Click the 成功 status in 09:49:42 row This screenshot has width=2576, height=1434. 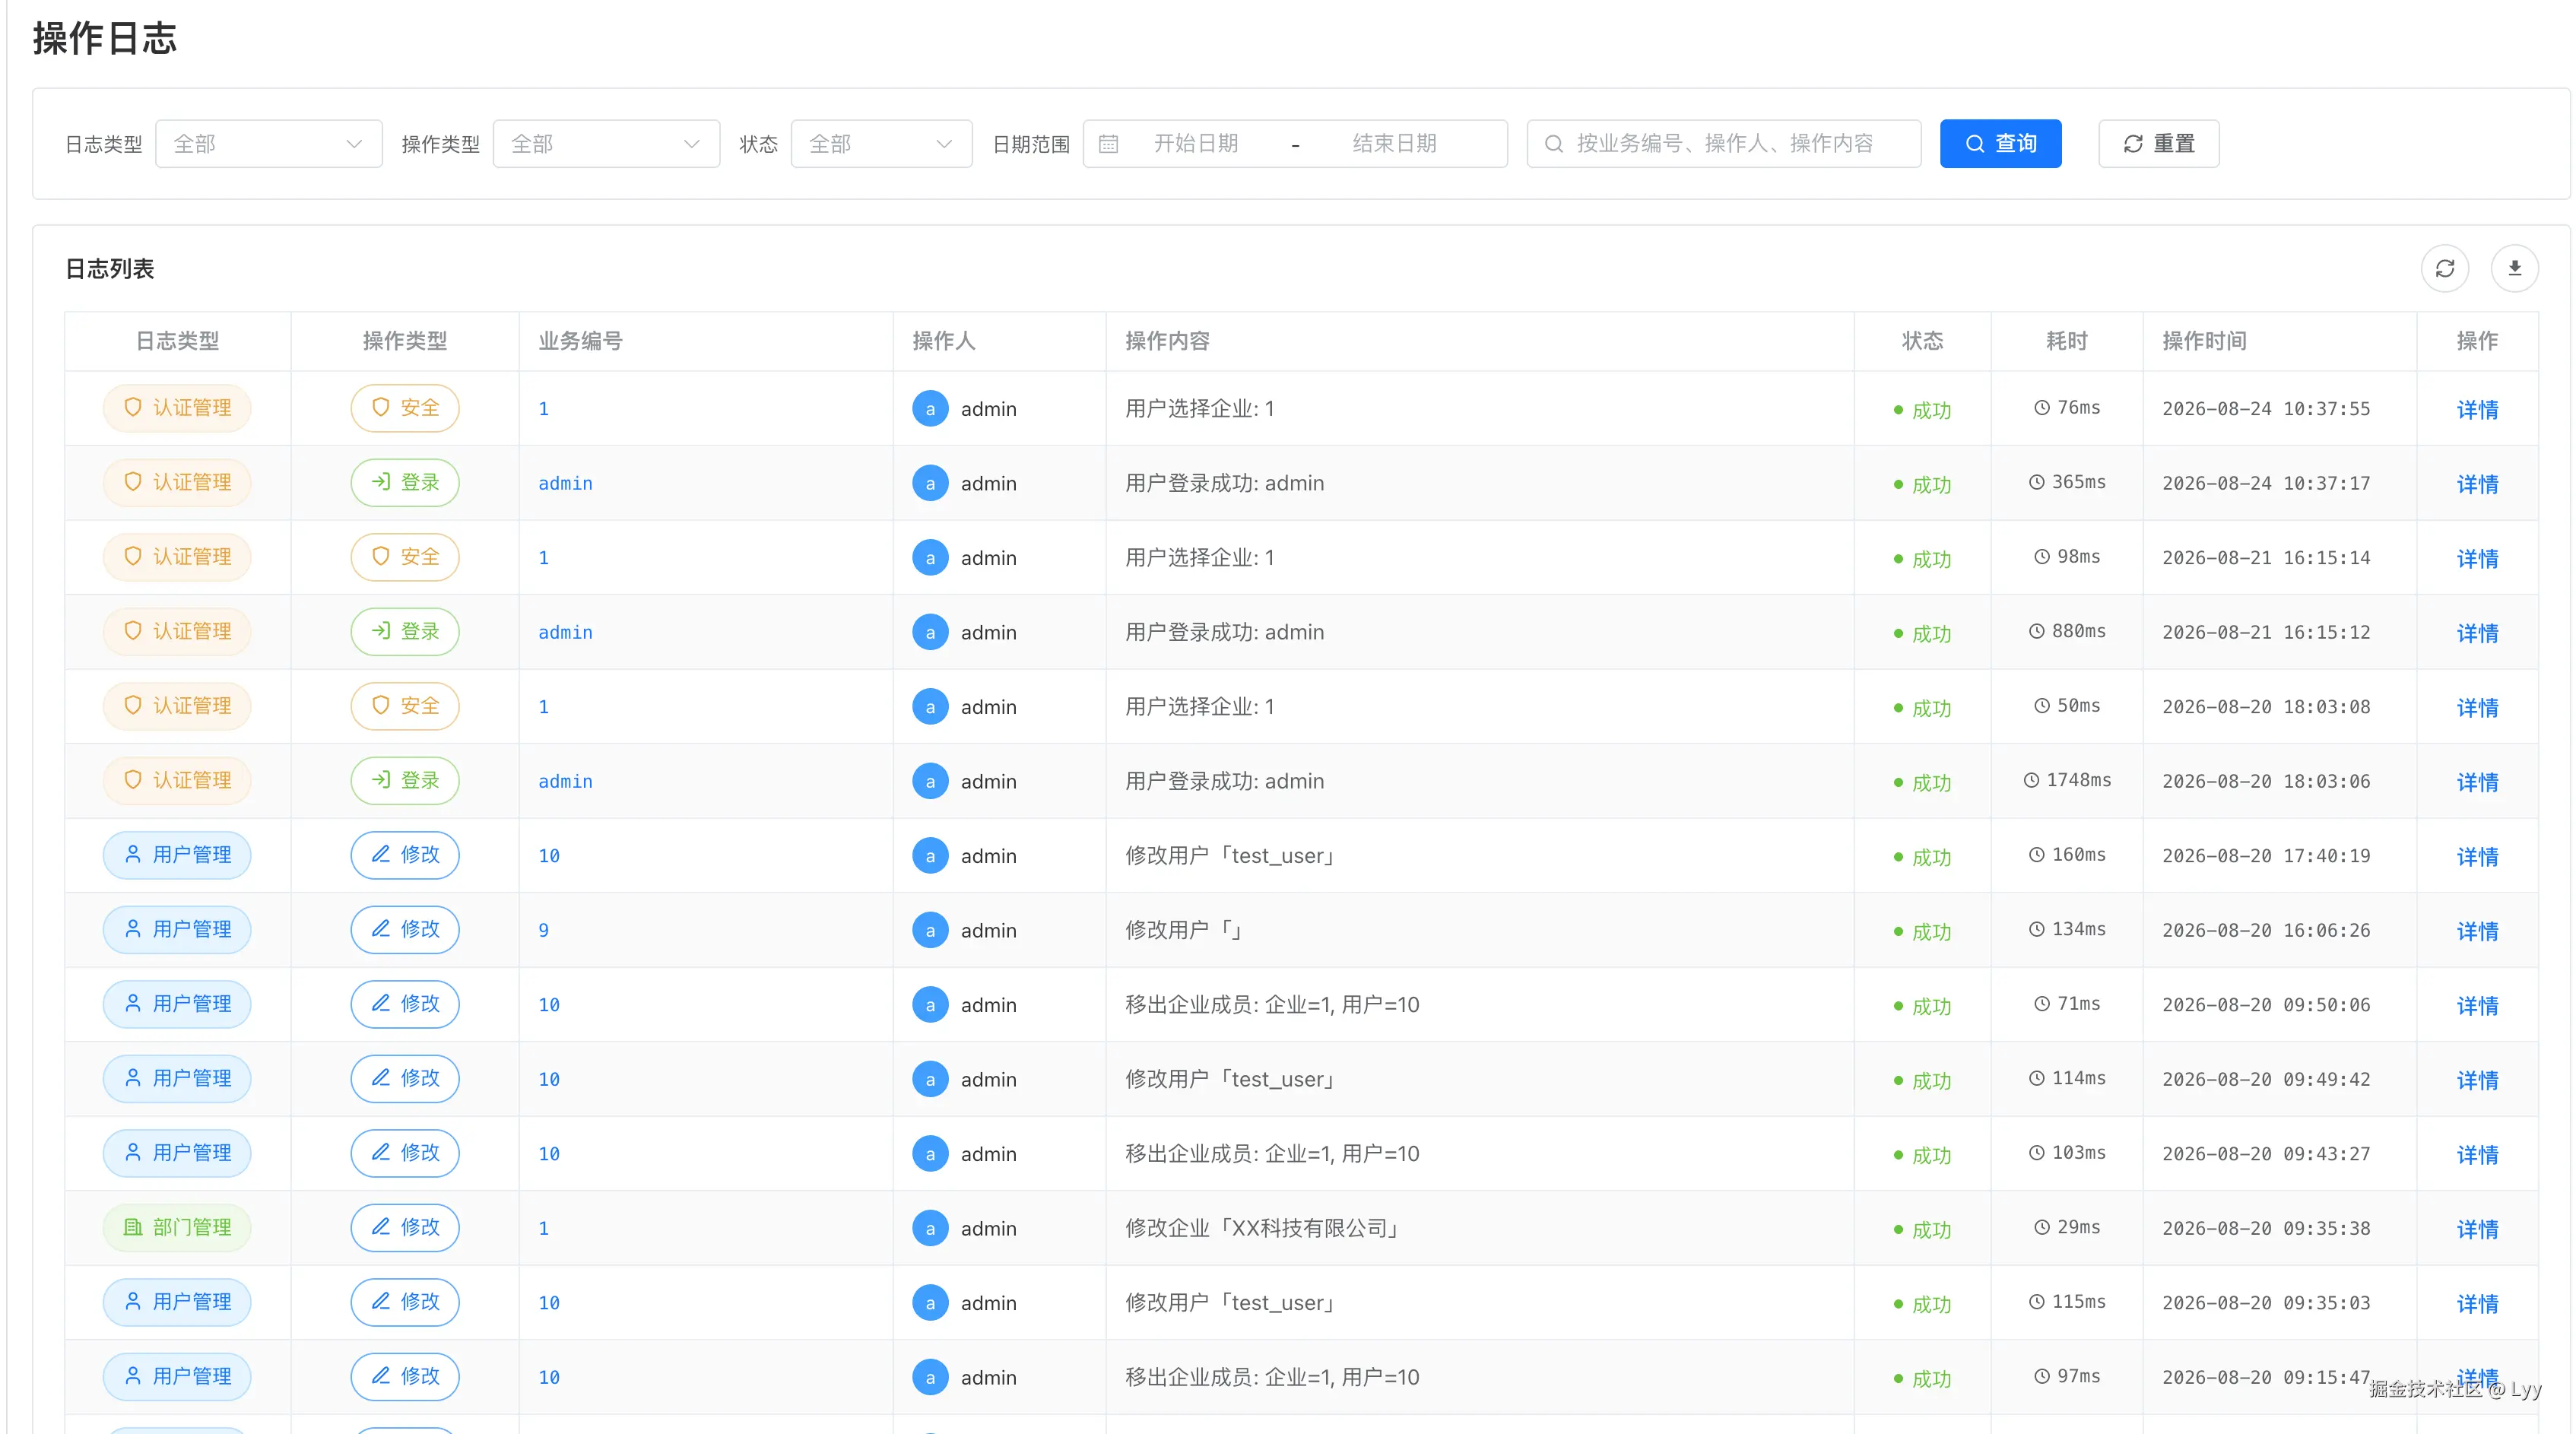1922,1080
